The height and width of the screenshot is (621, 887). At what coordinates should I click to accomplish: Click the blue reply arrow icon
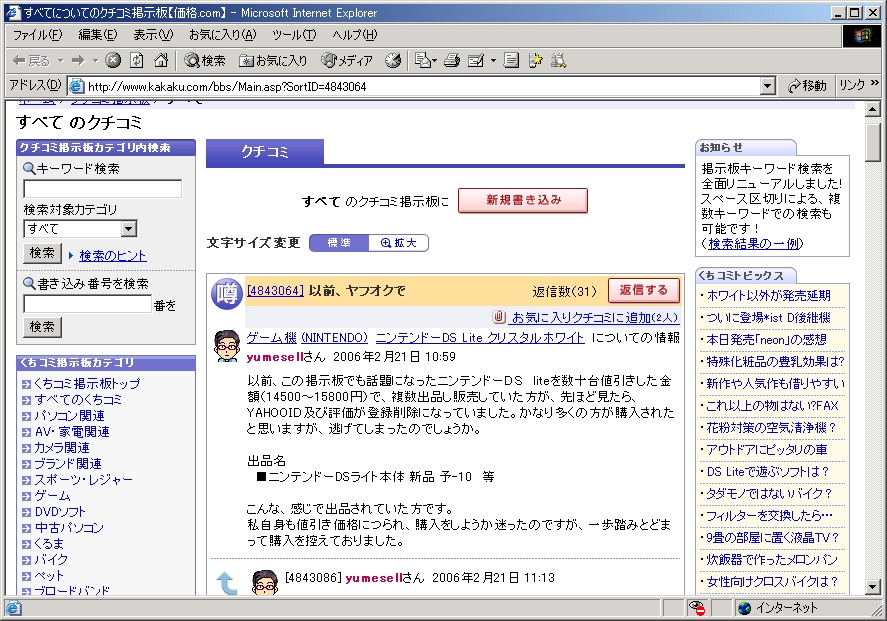tap(227, 583)
